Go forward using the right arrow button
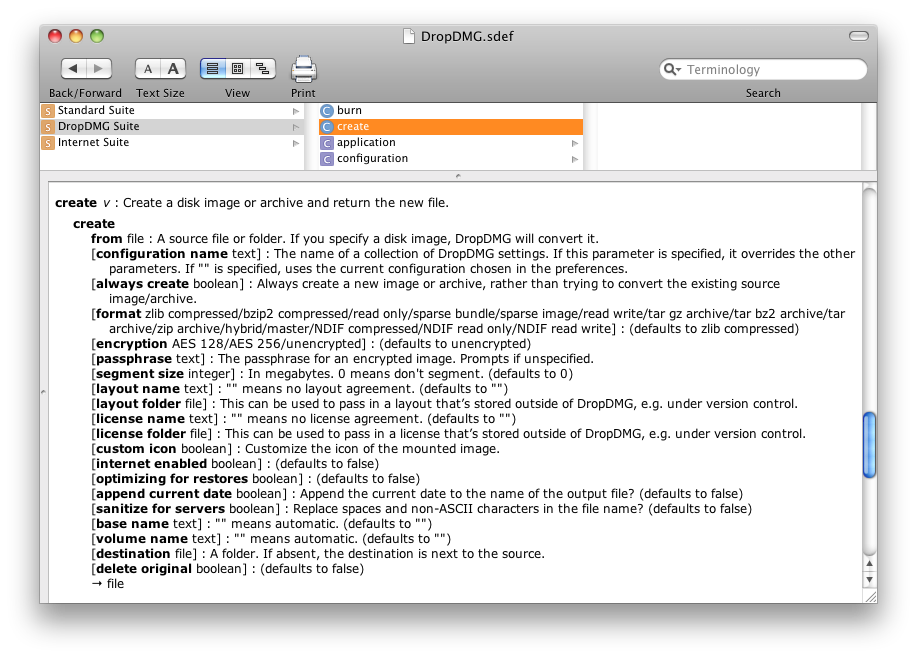 pos(99,69)
